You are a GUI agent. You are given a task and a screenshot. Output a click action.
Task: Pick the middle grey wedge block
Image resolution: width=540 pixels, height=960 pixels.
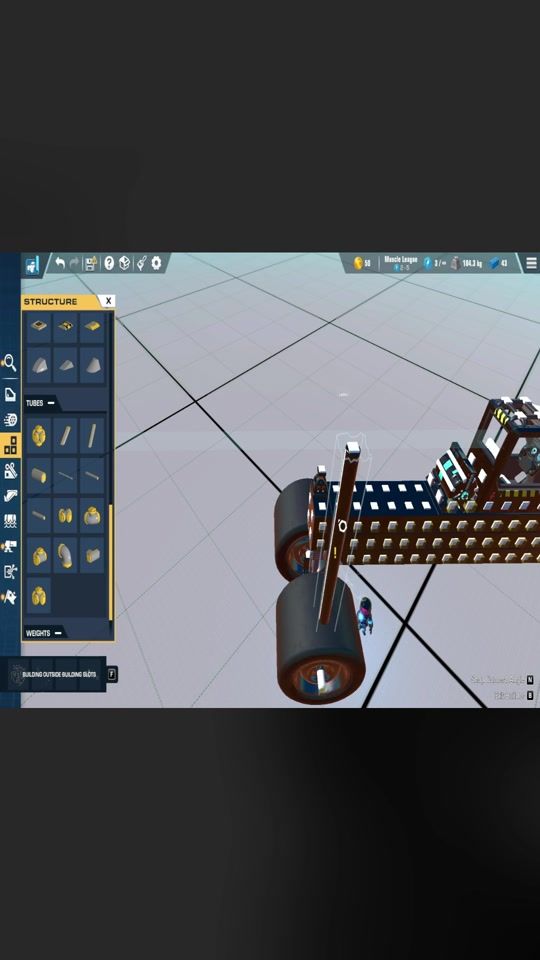point(65,365)
